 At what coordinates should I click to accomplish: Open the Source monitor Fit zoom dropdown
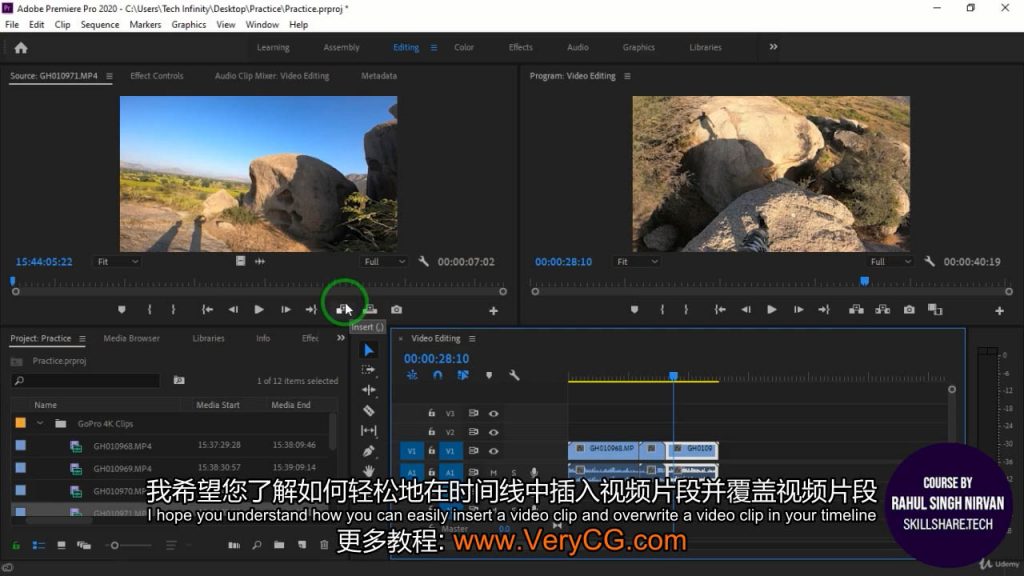pyautogui.click(x=118, y=262)
